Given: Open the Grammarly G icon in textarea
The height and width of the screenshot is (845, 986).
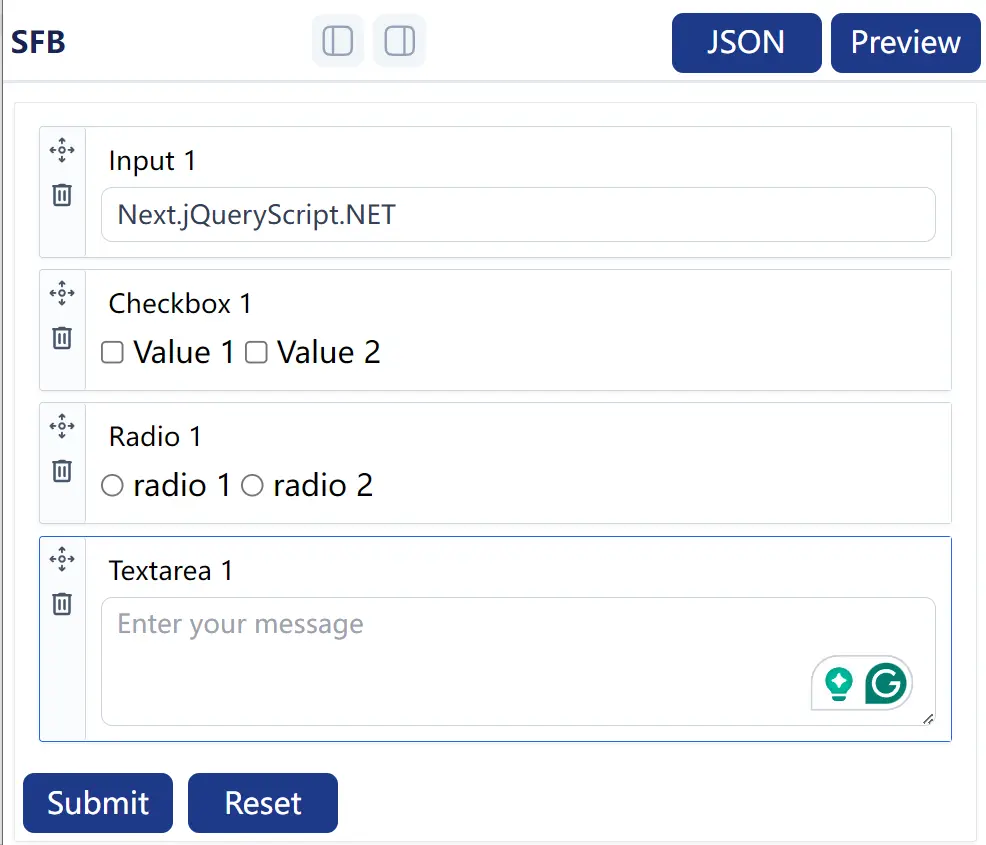Looking at the screenshot, I should (885, 683).
